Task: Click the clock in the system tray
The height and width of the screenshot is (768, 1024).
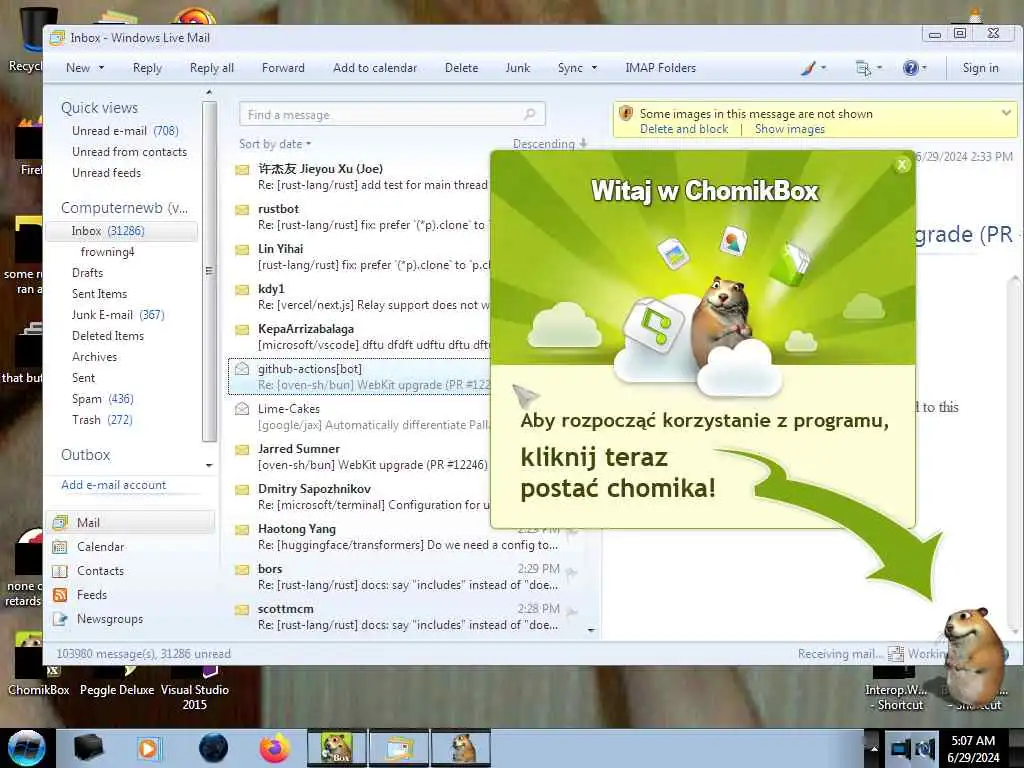Action: pyautogui.click(x=973, y=749)
